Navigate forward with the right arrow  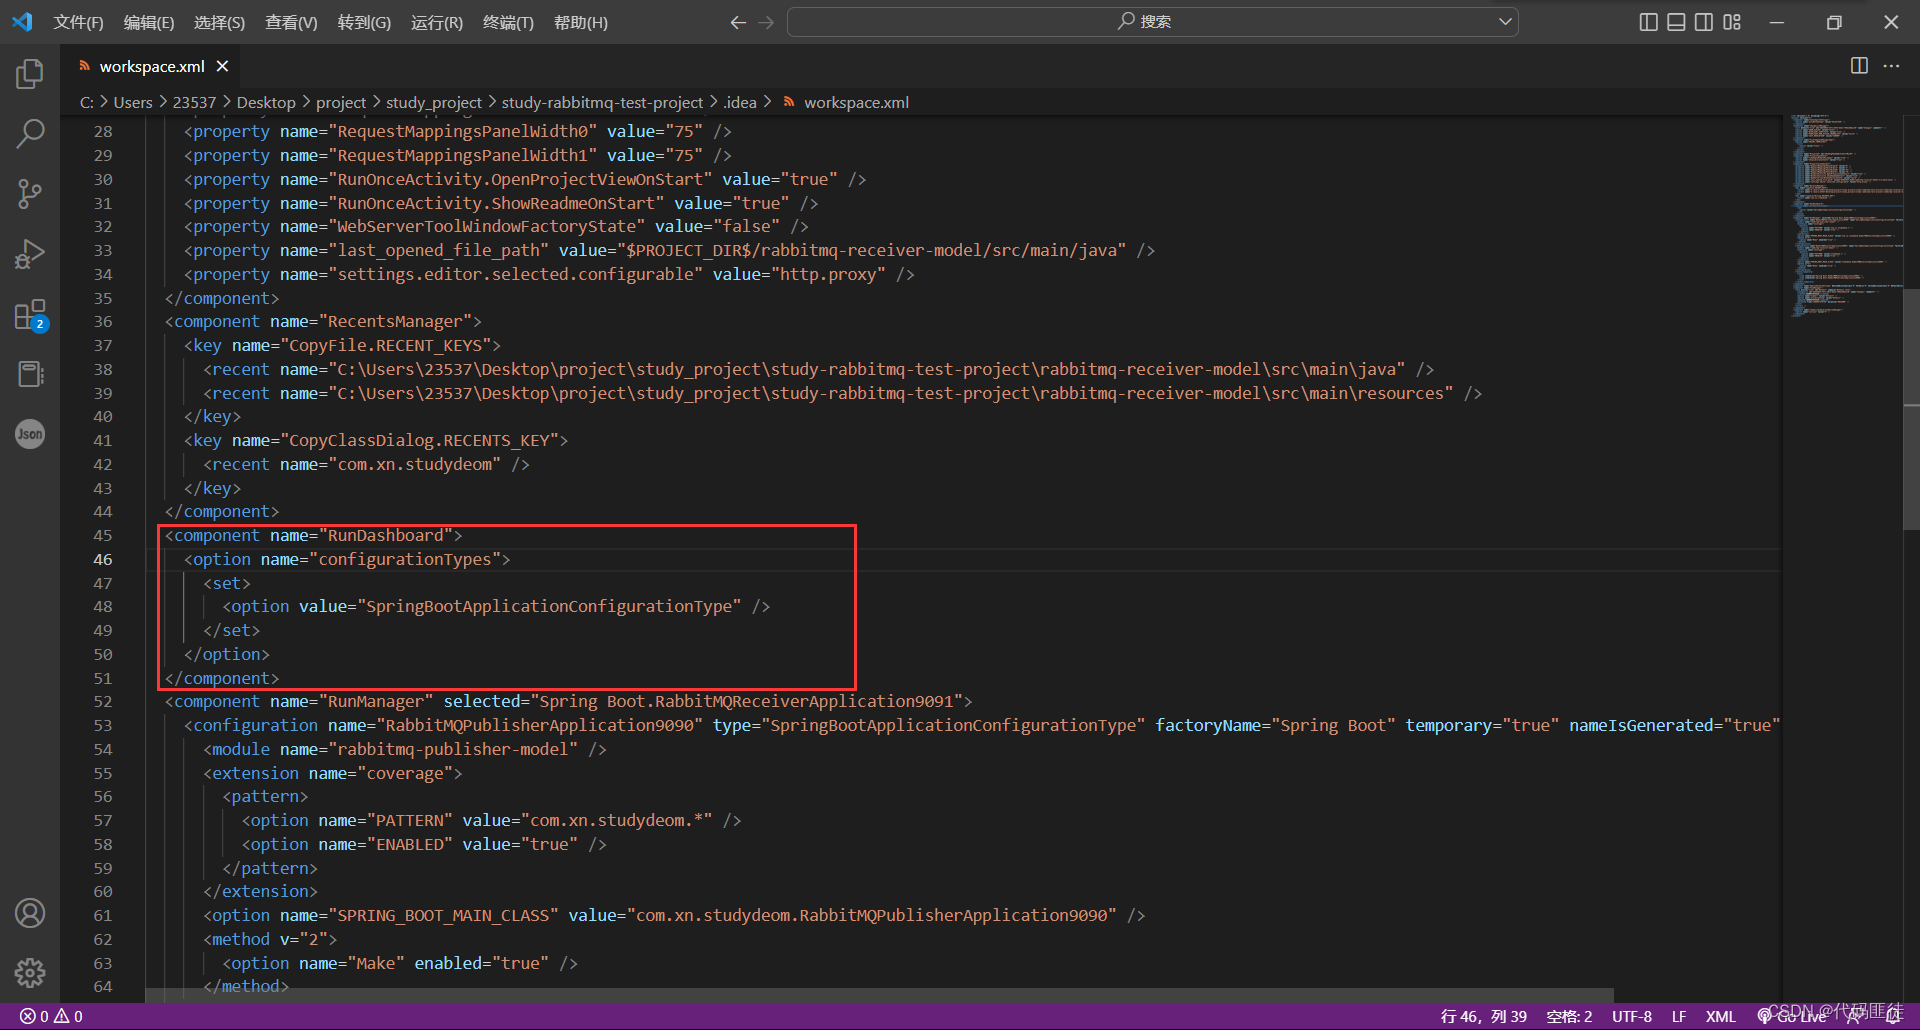click(766, 22)
